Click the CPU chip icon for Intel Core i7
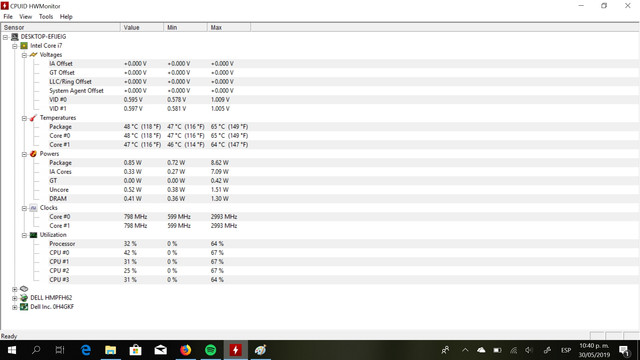The width and height of the screenshot is (640, 360). (24, 46)
